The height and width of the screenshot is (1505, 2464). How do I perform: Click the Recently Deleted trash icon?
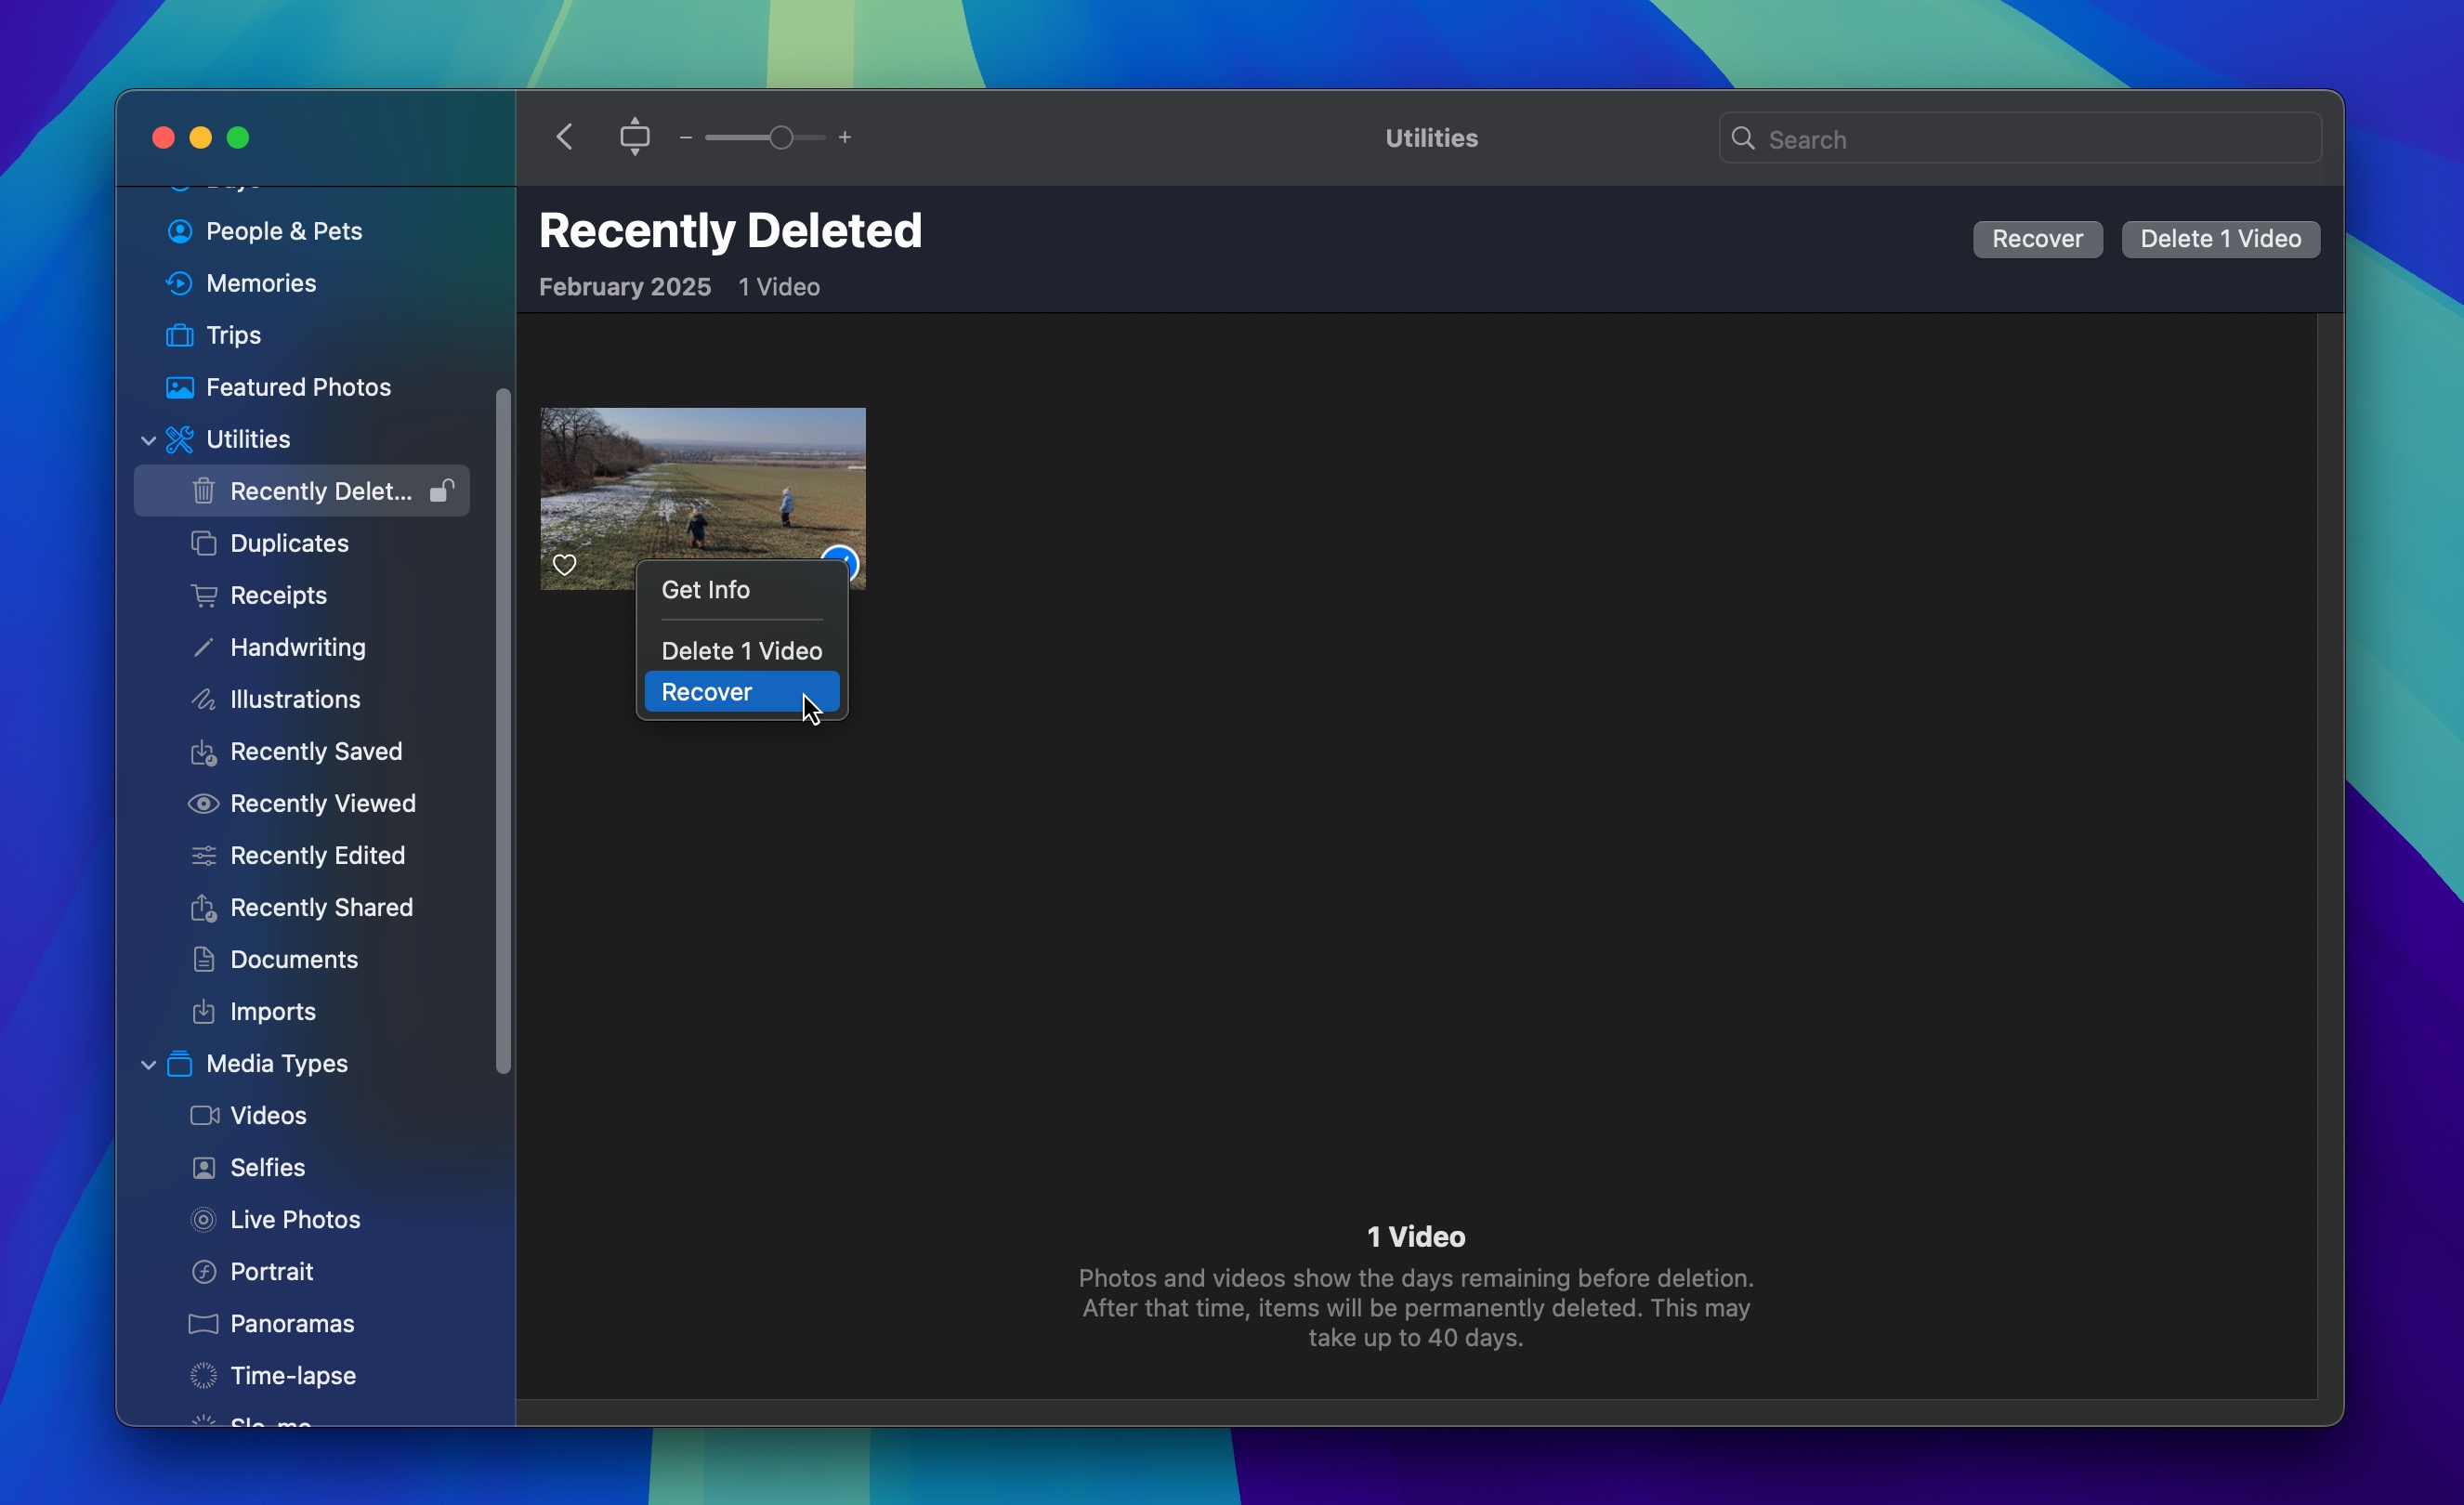(x=203, y=491)
